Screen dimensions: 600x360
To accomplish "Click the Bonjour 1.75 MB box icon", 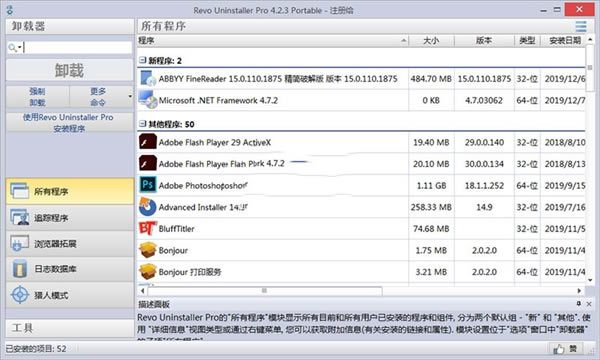I will click(x=148, y=250).
